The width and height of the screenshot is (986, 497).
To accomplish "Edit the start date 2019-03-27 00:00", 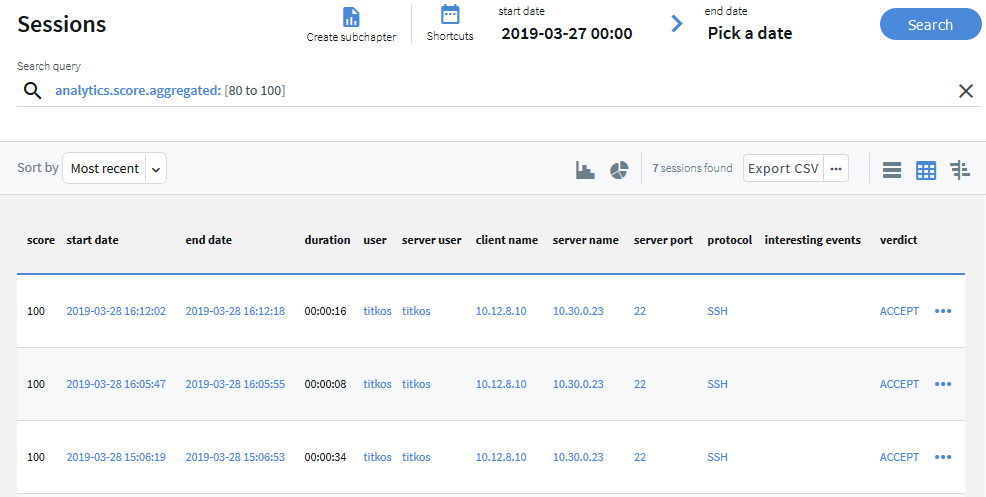I will (x=566, y=33).
